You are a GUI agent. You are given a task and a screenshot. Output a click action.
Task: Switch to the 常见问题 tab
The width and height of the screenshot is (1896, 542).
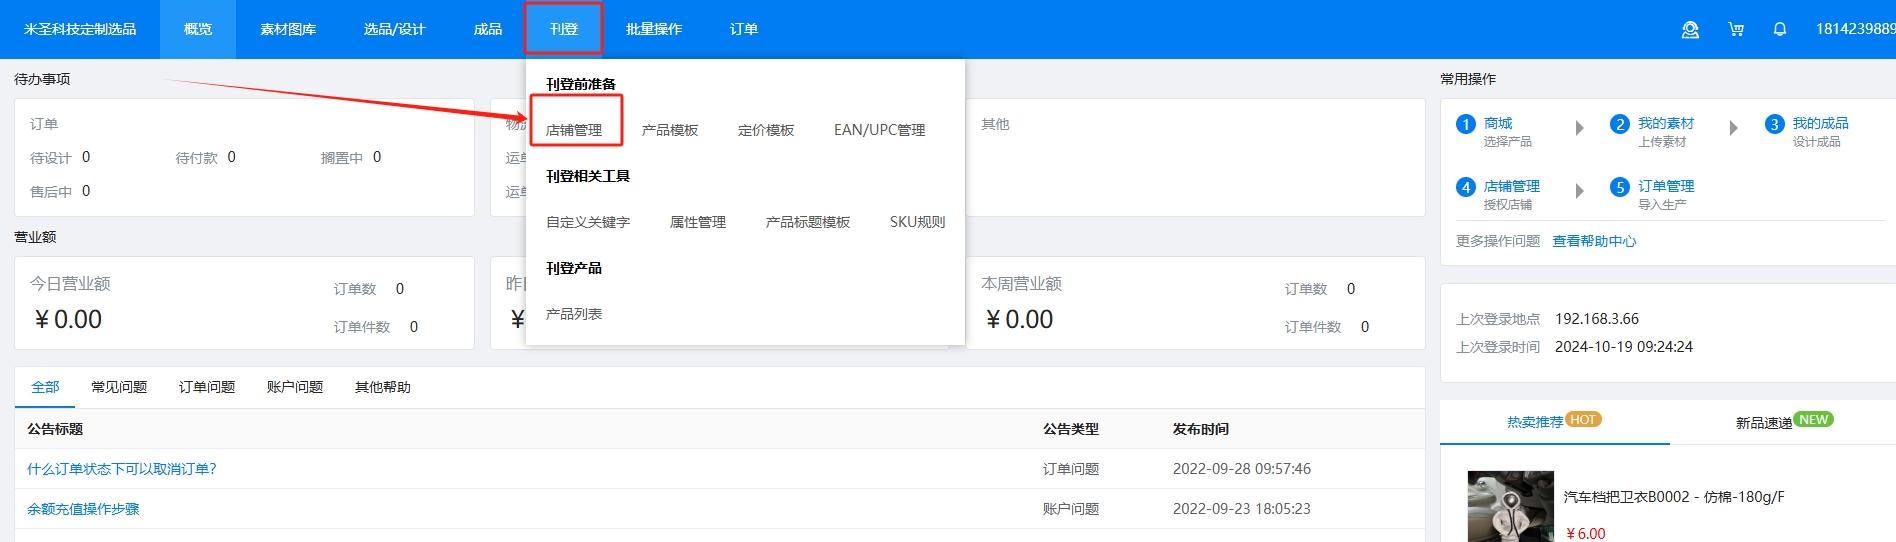[x=119, y=387]
